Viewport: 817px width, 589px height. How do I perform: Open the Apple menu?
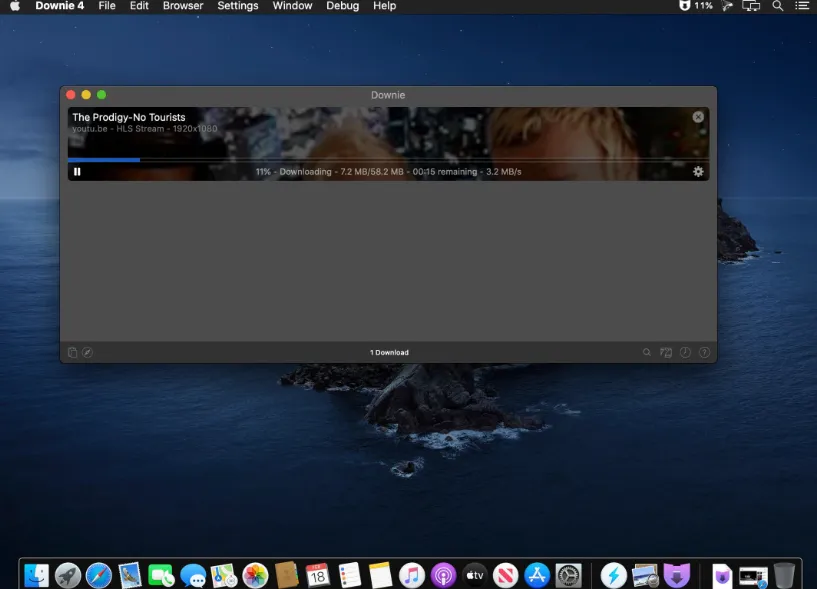(x=15, y=6)
